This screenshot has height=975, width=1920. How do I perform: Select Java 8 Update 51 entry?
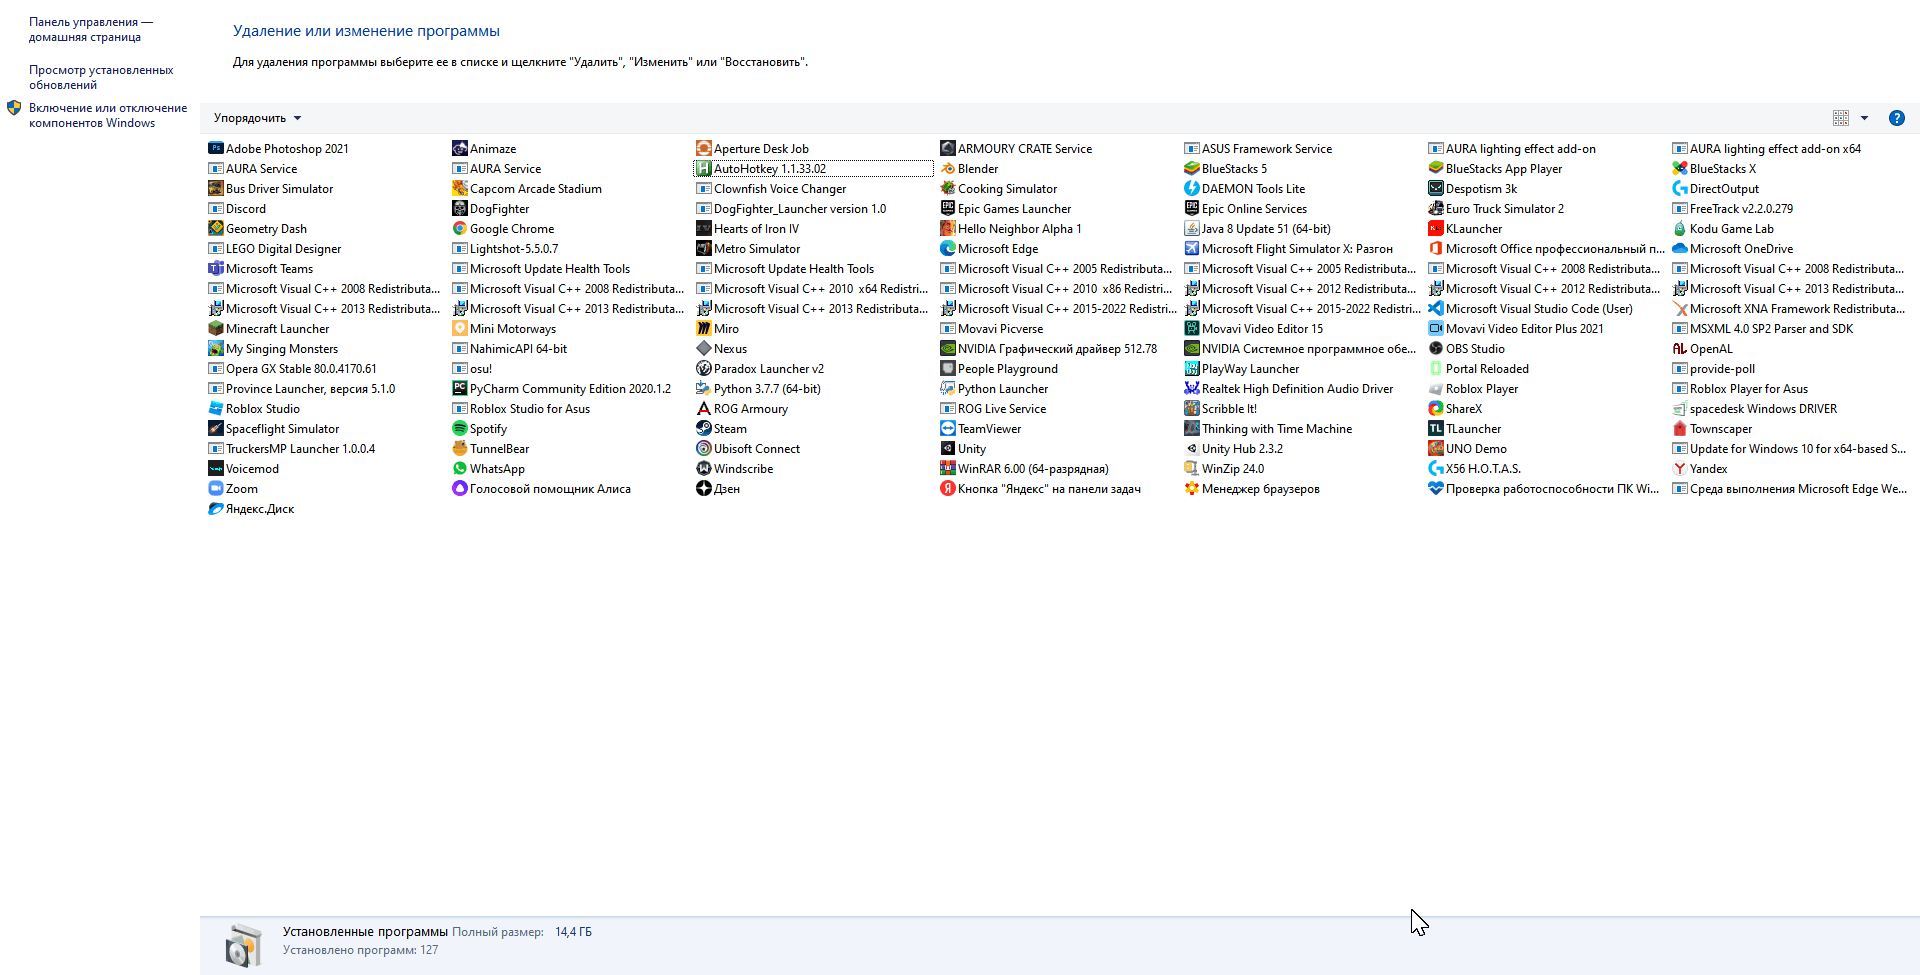click(x=1257, y=229)
